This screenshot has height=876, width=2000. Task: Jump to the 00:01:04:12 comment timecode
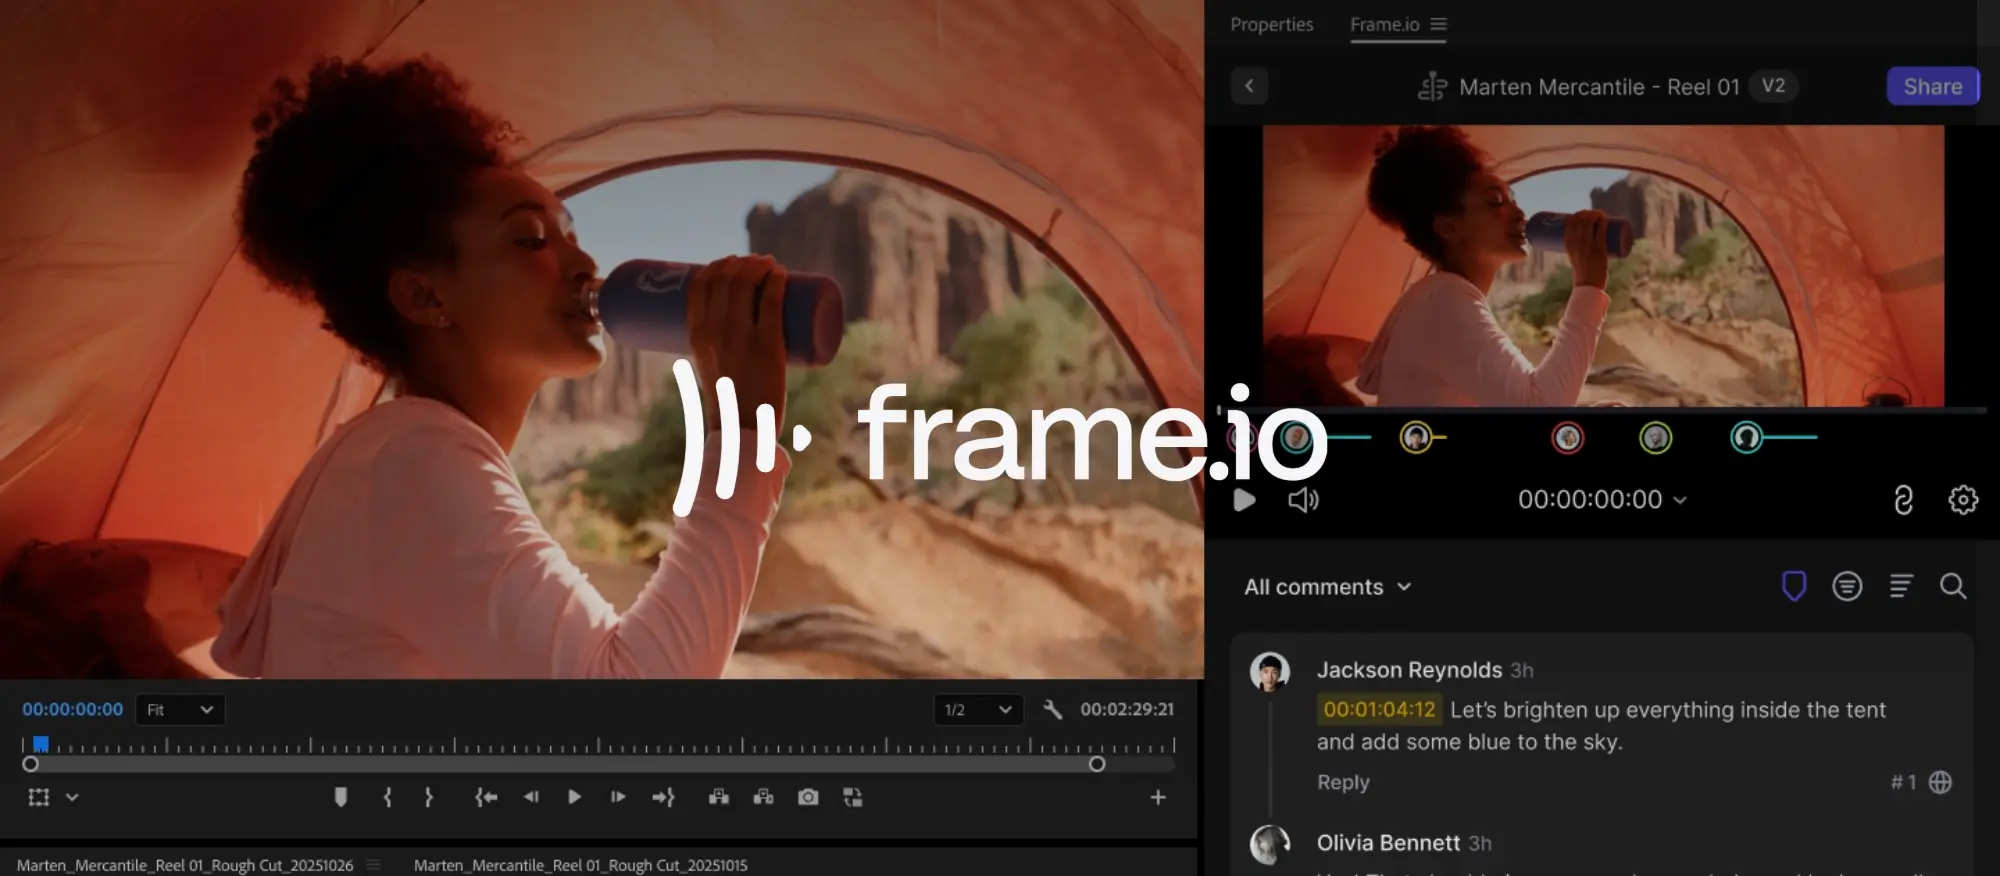tap(1379, 709)
